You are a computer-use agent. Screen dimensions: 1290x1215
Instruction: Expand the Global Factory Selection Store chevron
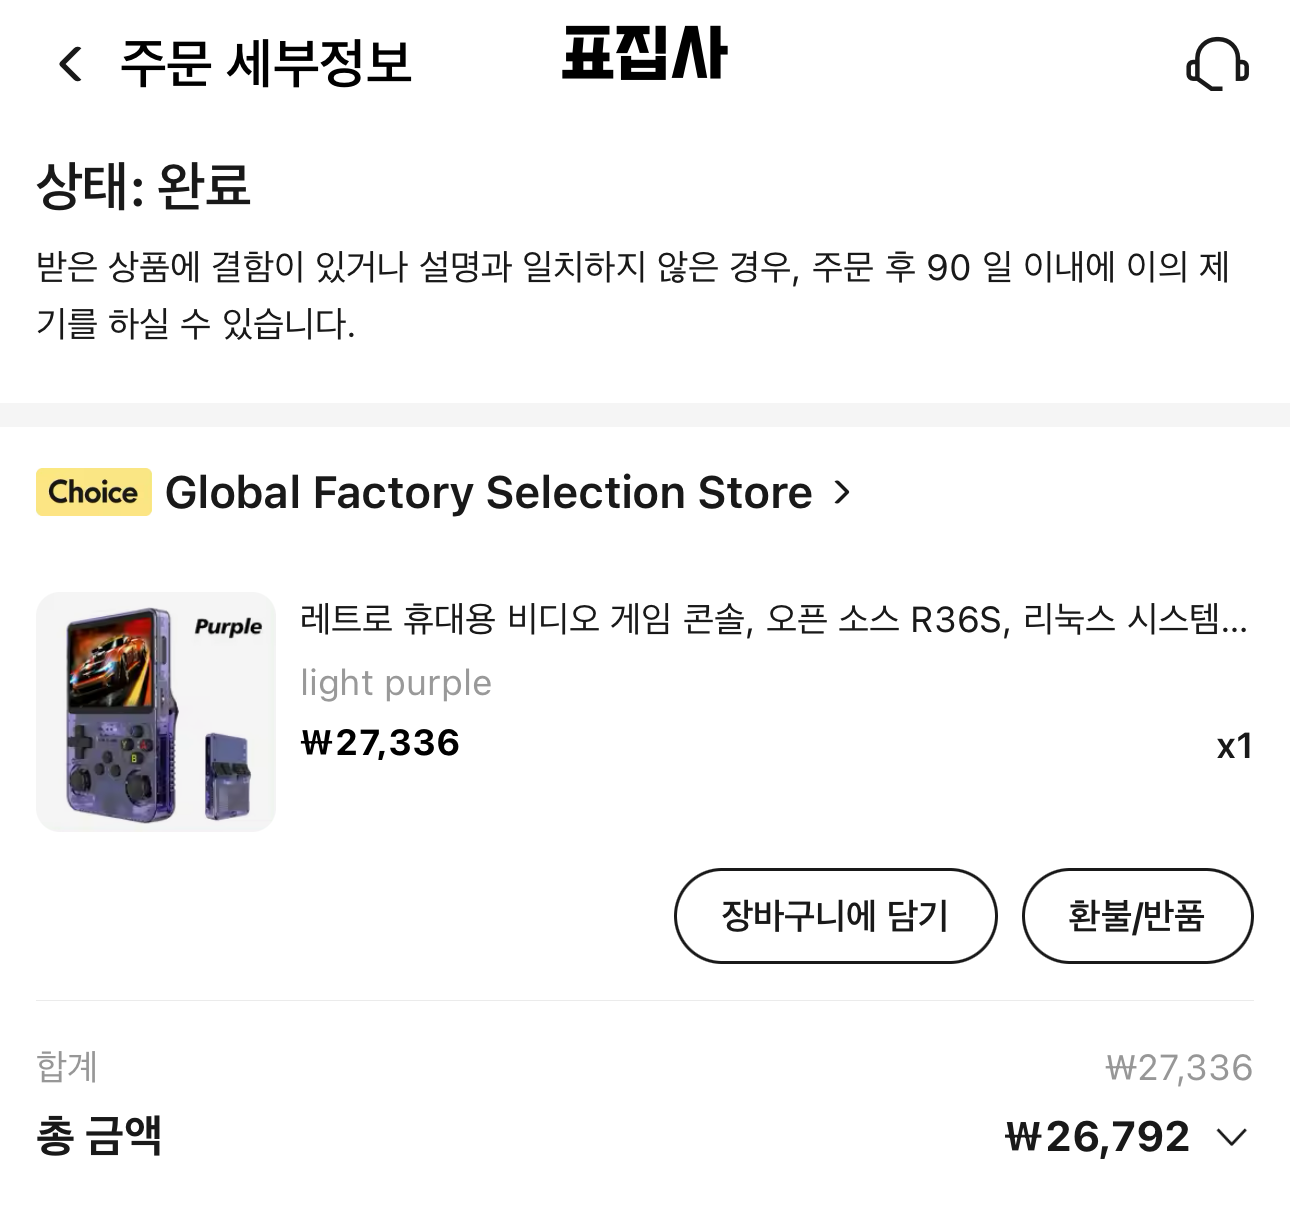click(843, 492)
